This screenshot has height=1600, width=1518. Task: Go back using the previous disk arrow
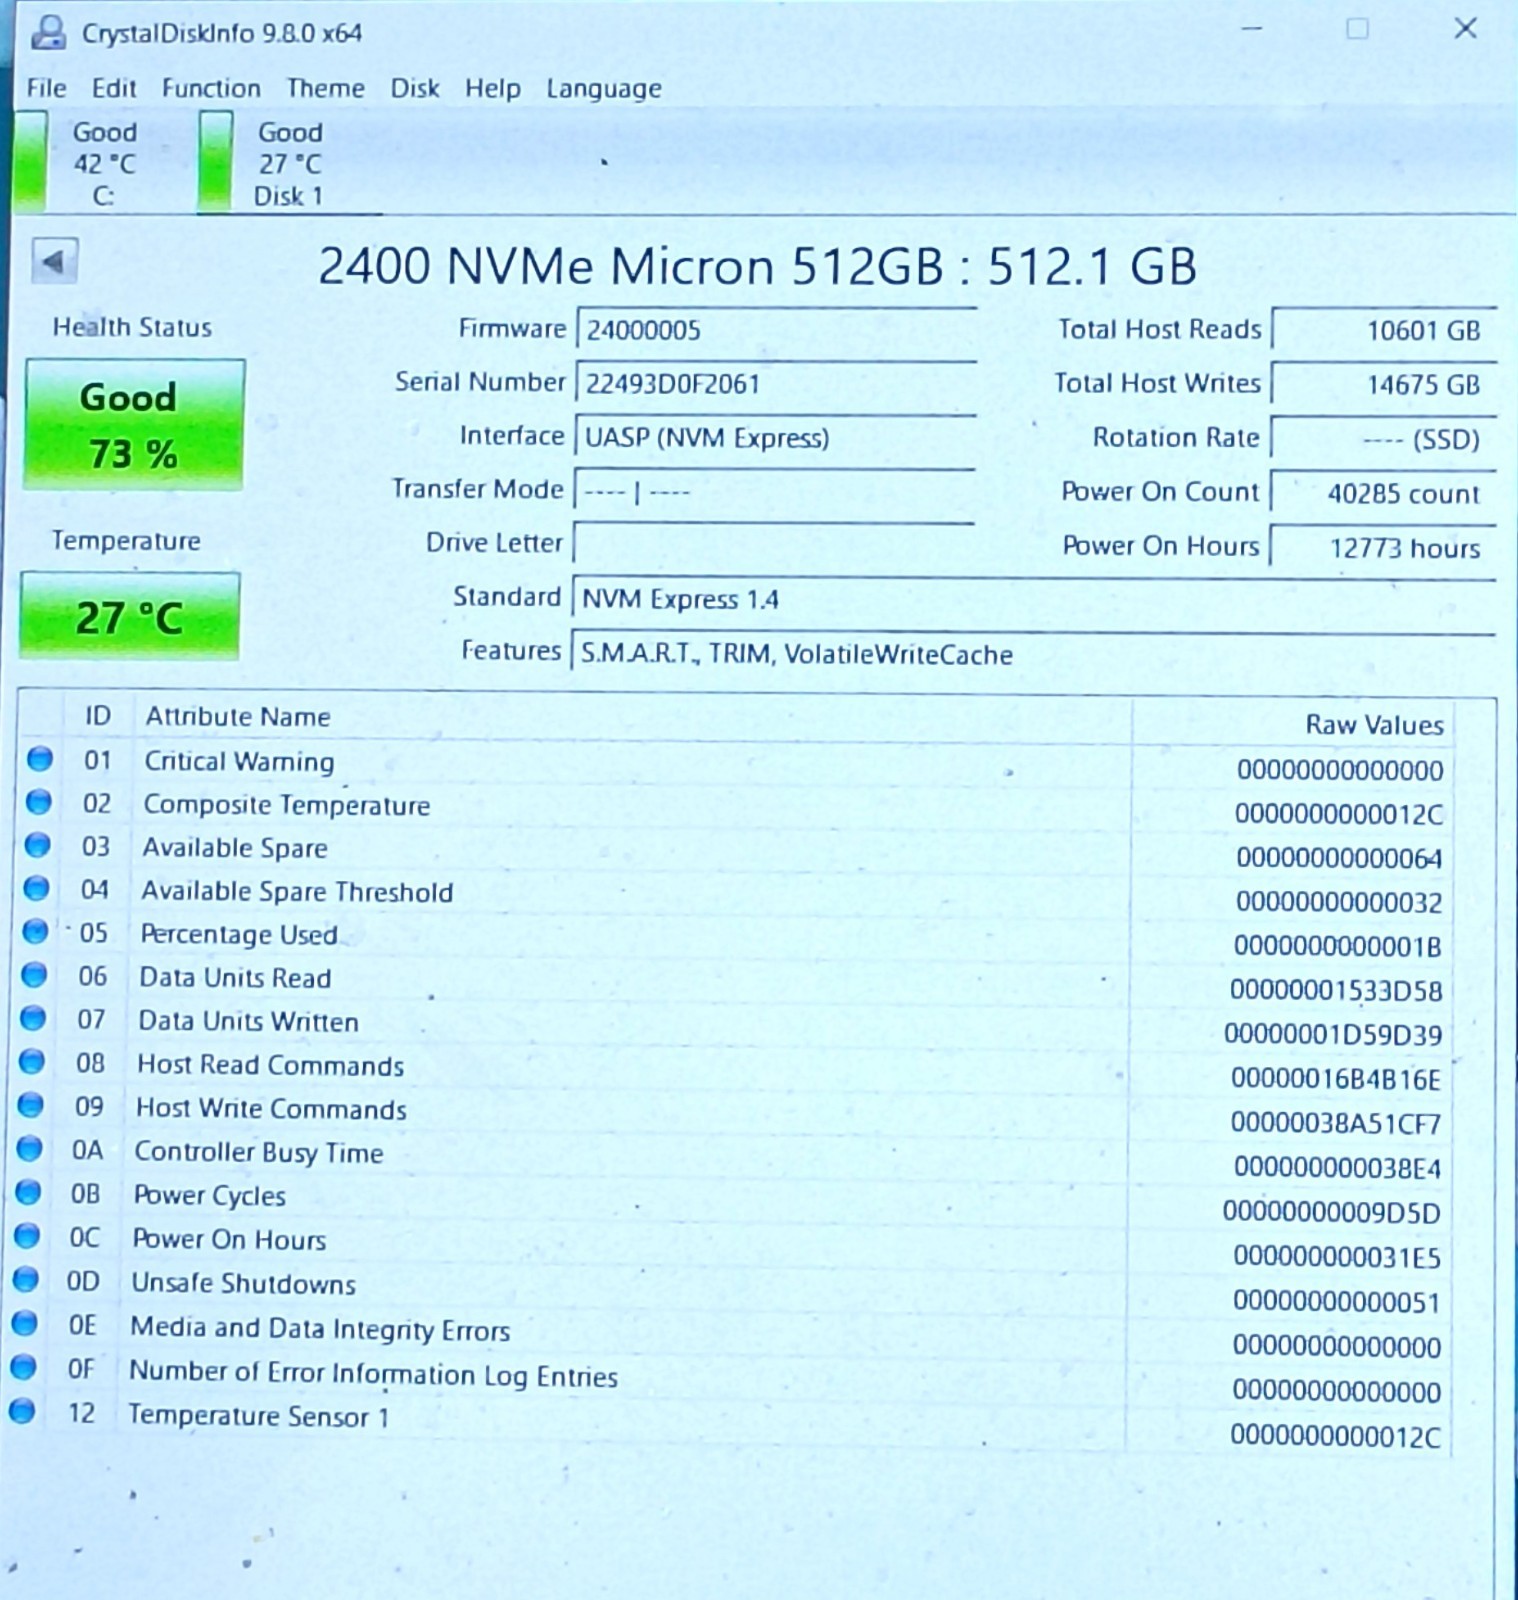click(54, 262)
